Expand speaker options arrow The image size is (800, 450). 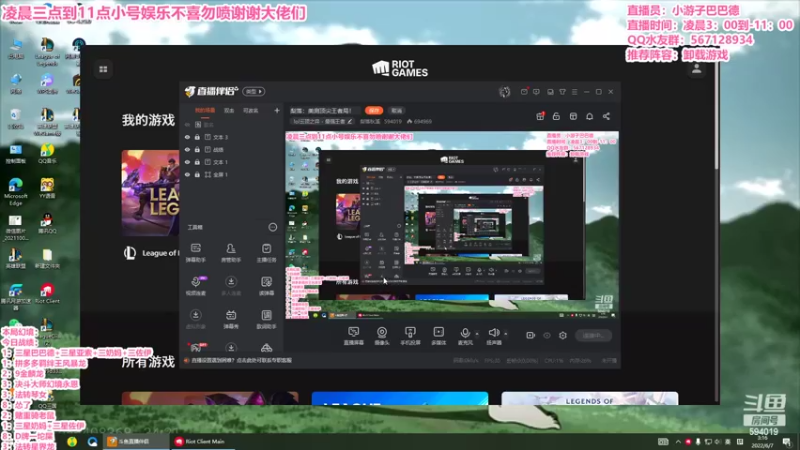[x=506, y=334]
